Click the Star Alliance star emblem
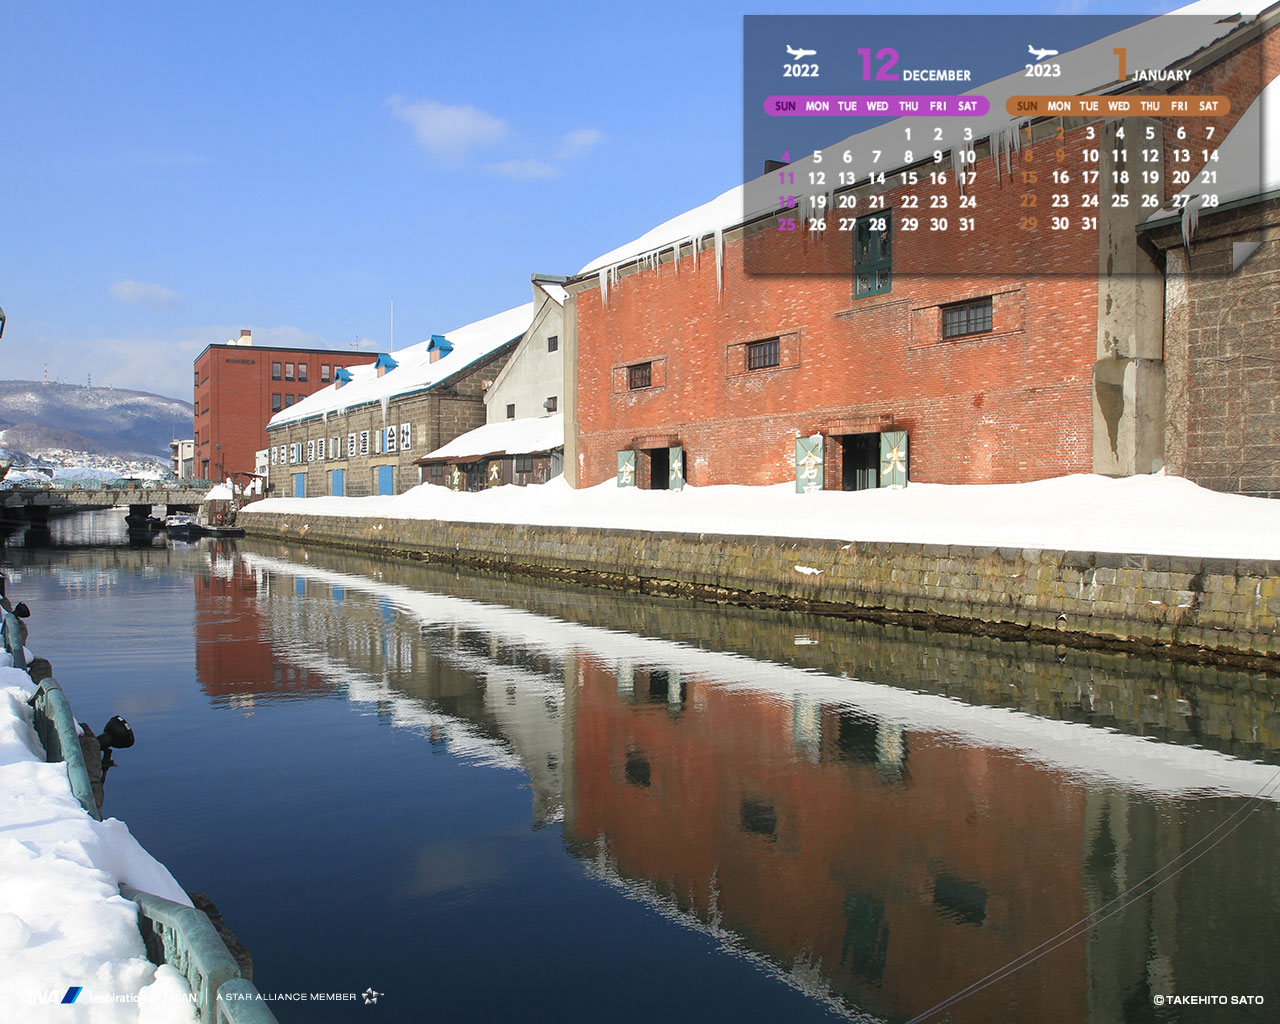 [372, 996]
